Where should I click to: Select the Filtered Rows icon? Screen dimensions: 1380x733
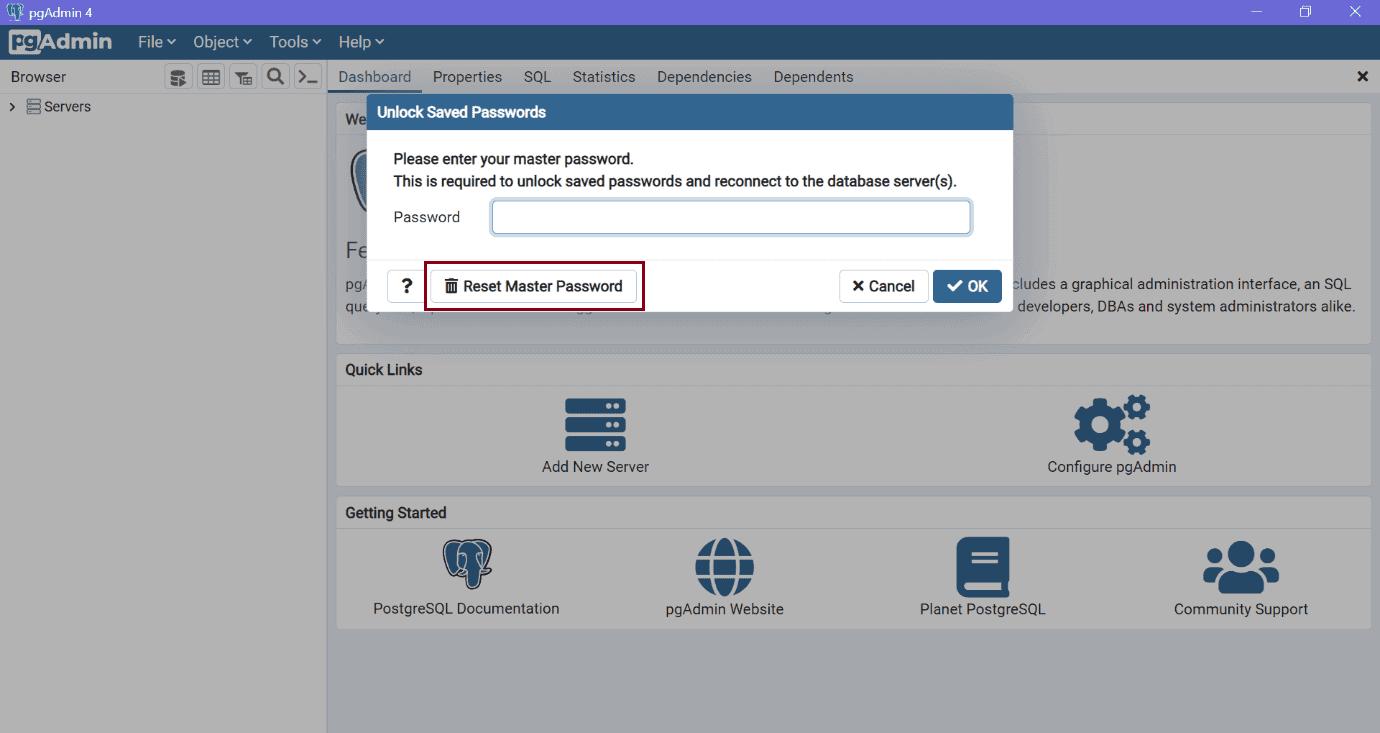[243, 76]
